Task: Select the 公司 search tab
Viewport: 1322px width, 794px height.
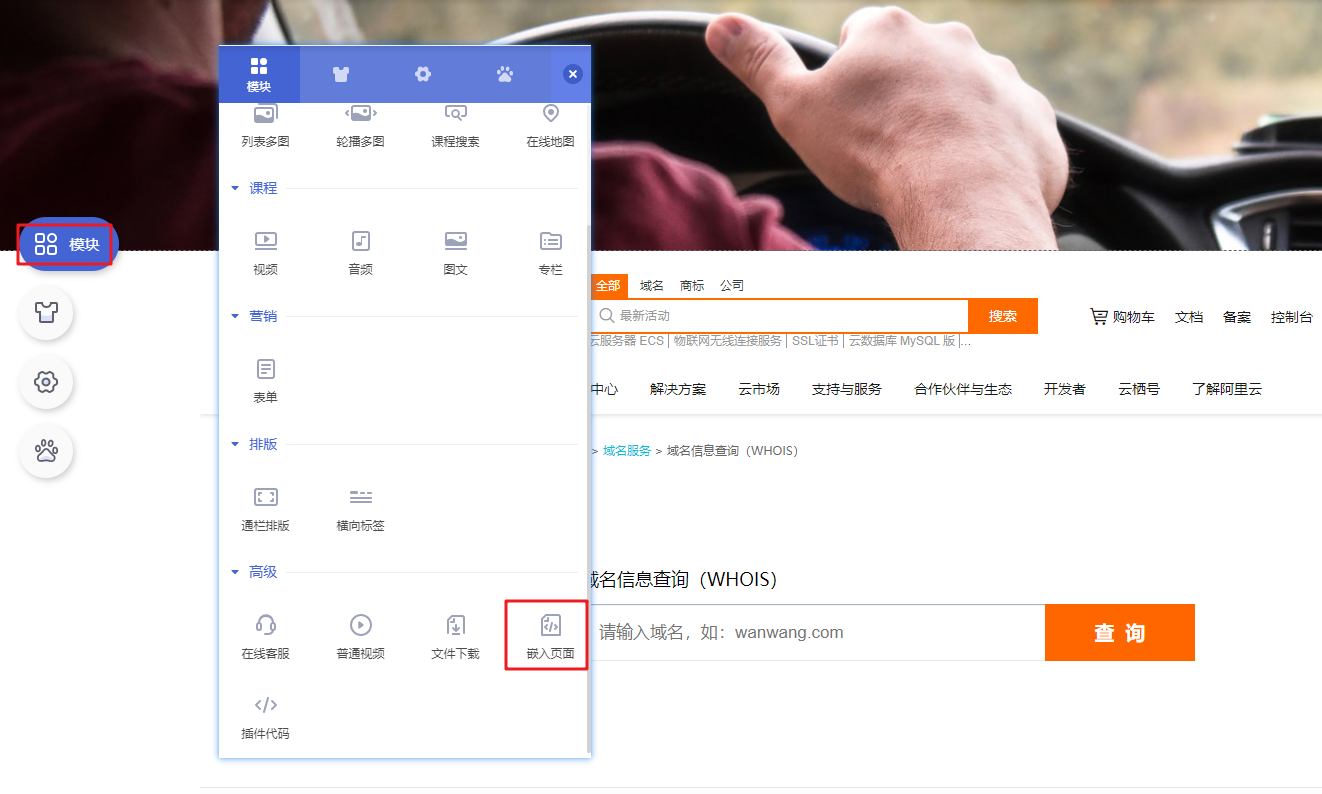Action: click(x=732, y=286)
